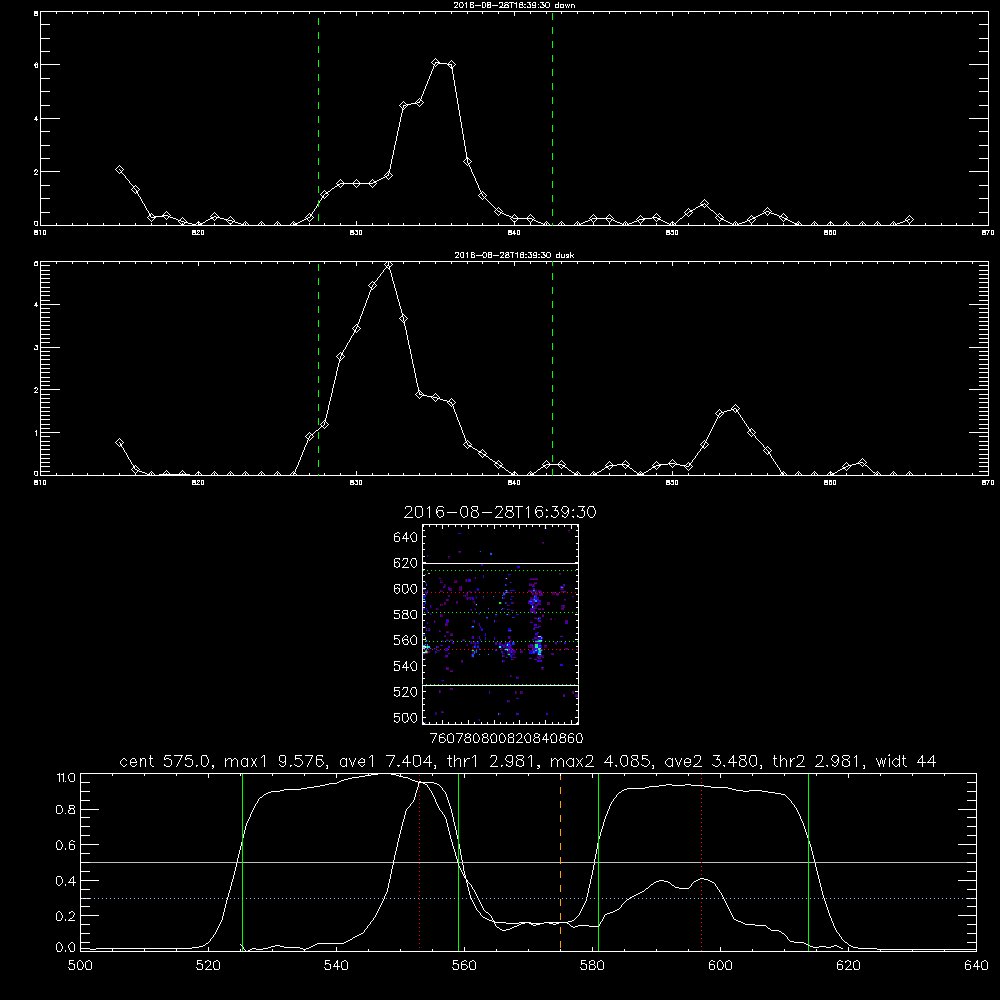
Task: Click the color-coded detector image thumbnail
Action: pos(501,624)
